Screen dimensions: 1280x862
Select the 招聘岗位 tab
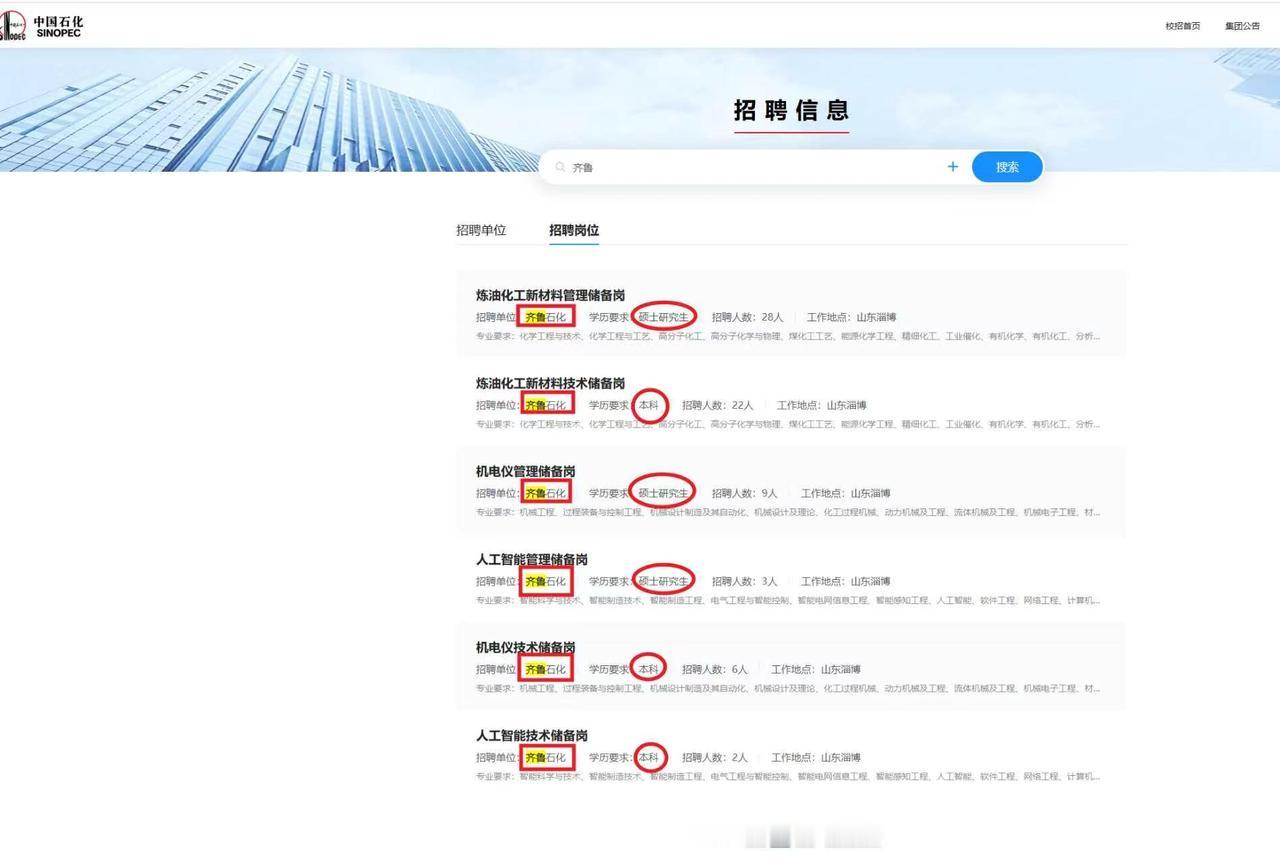574,230
